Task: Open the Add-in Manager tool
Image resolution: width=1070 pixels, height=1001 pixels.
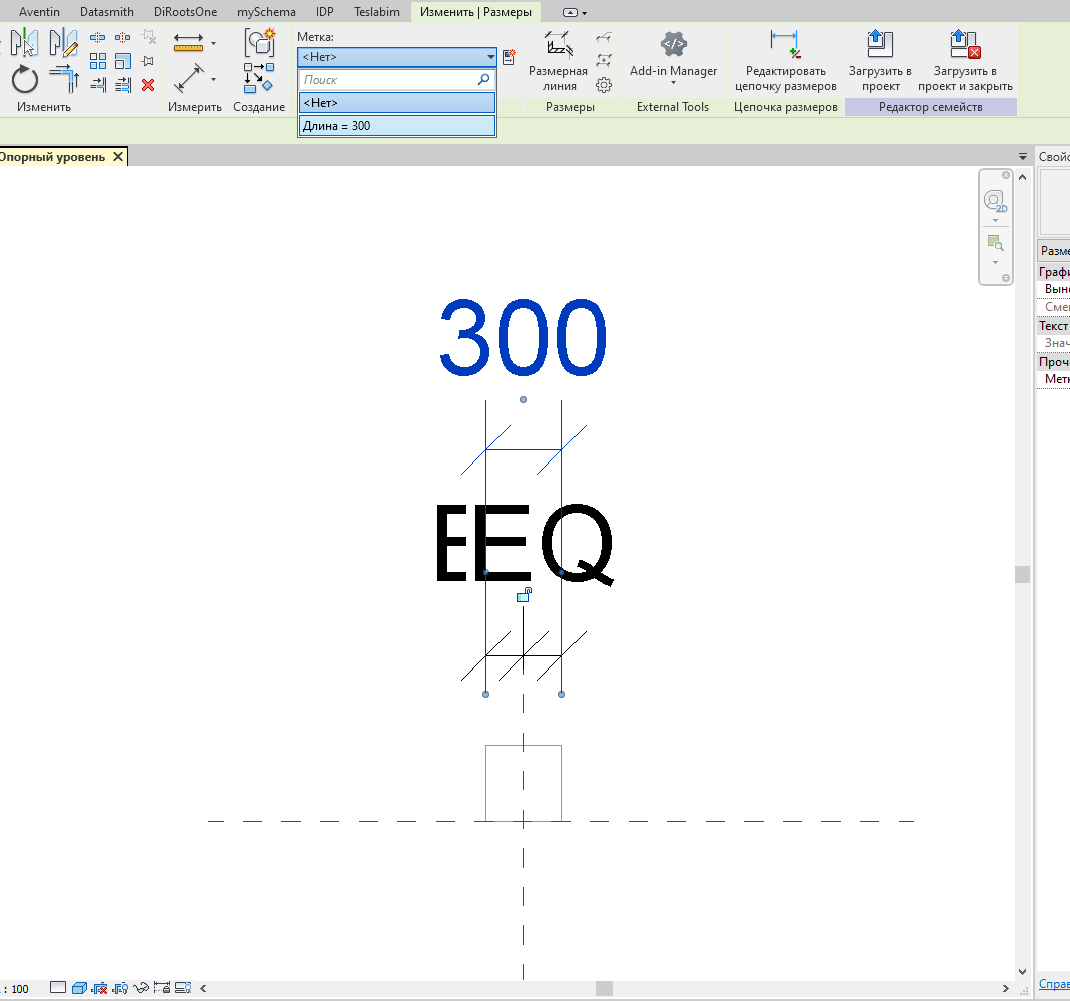Action: tap(674, 56)
